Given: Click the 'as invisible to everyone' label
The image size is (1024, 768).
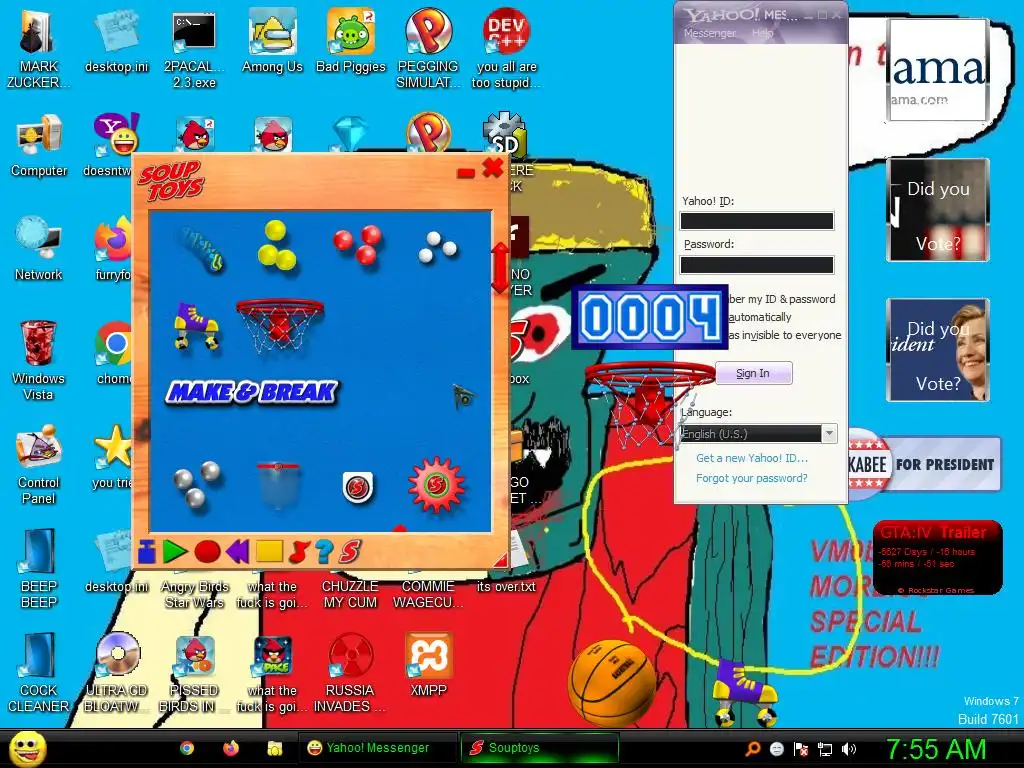Looking at the screenshot, I should (785, 335).
